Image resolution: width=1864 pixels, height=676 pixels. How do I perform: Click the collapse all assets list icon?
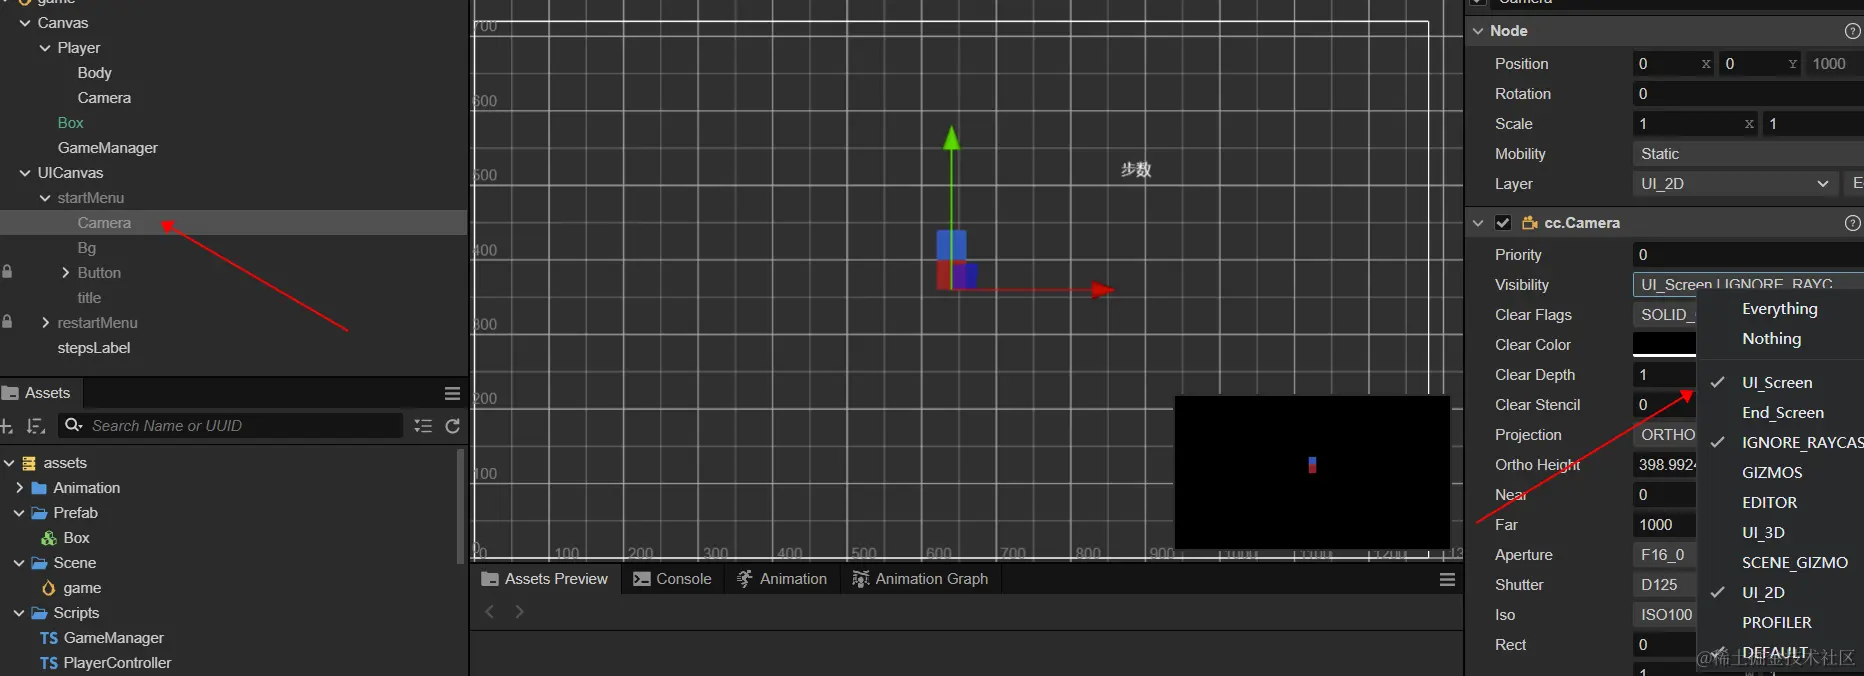click(x=423, y=426)
